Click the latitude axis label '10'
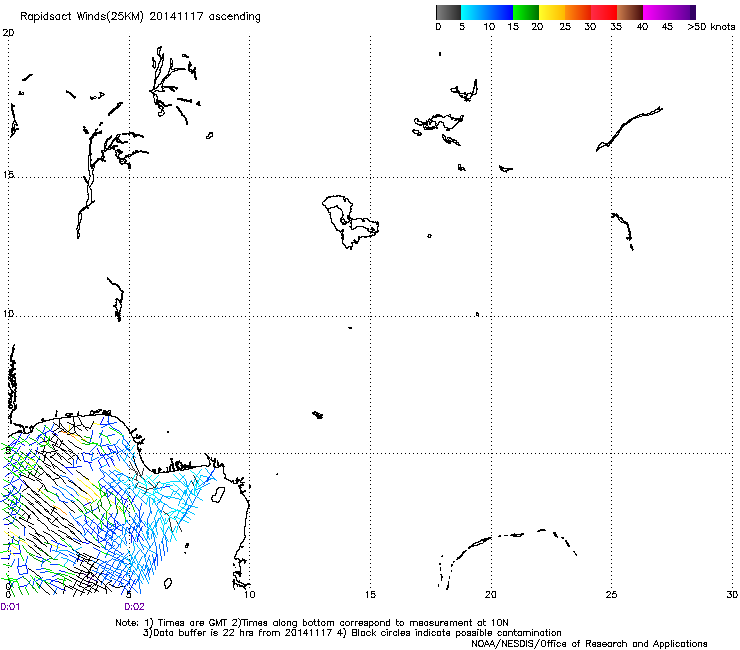The height and width of the screenshot is (650, 740). [x=8, y=313]
